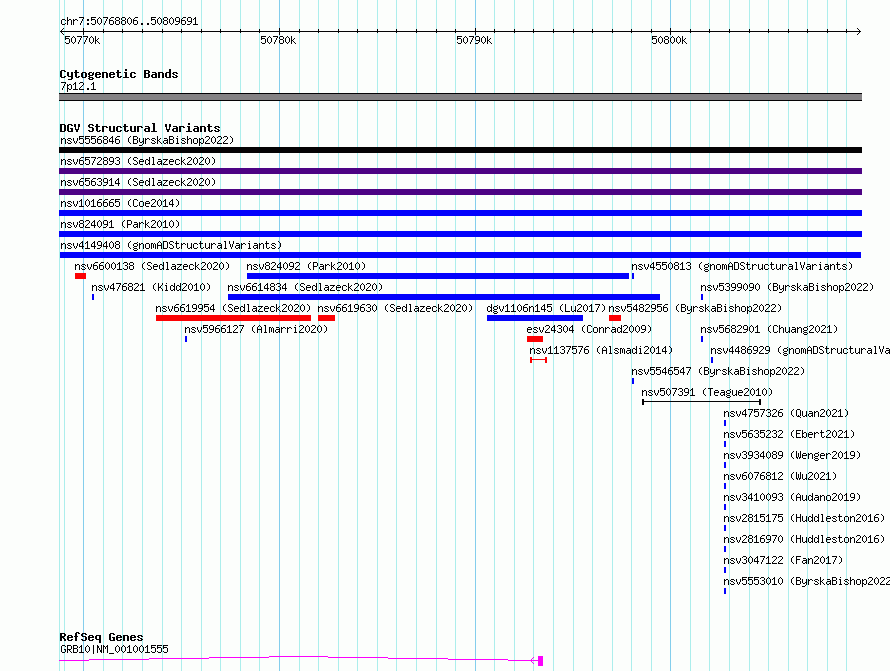
Task: Open nsv476821 (Kidd2010) label
Action: click(x=151, y=287)
